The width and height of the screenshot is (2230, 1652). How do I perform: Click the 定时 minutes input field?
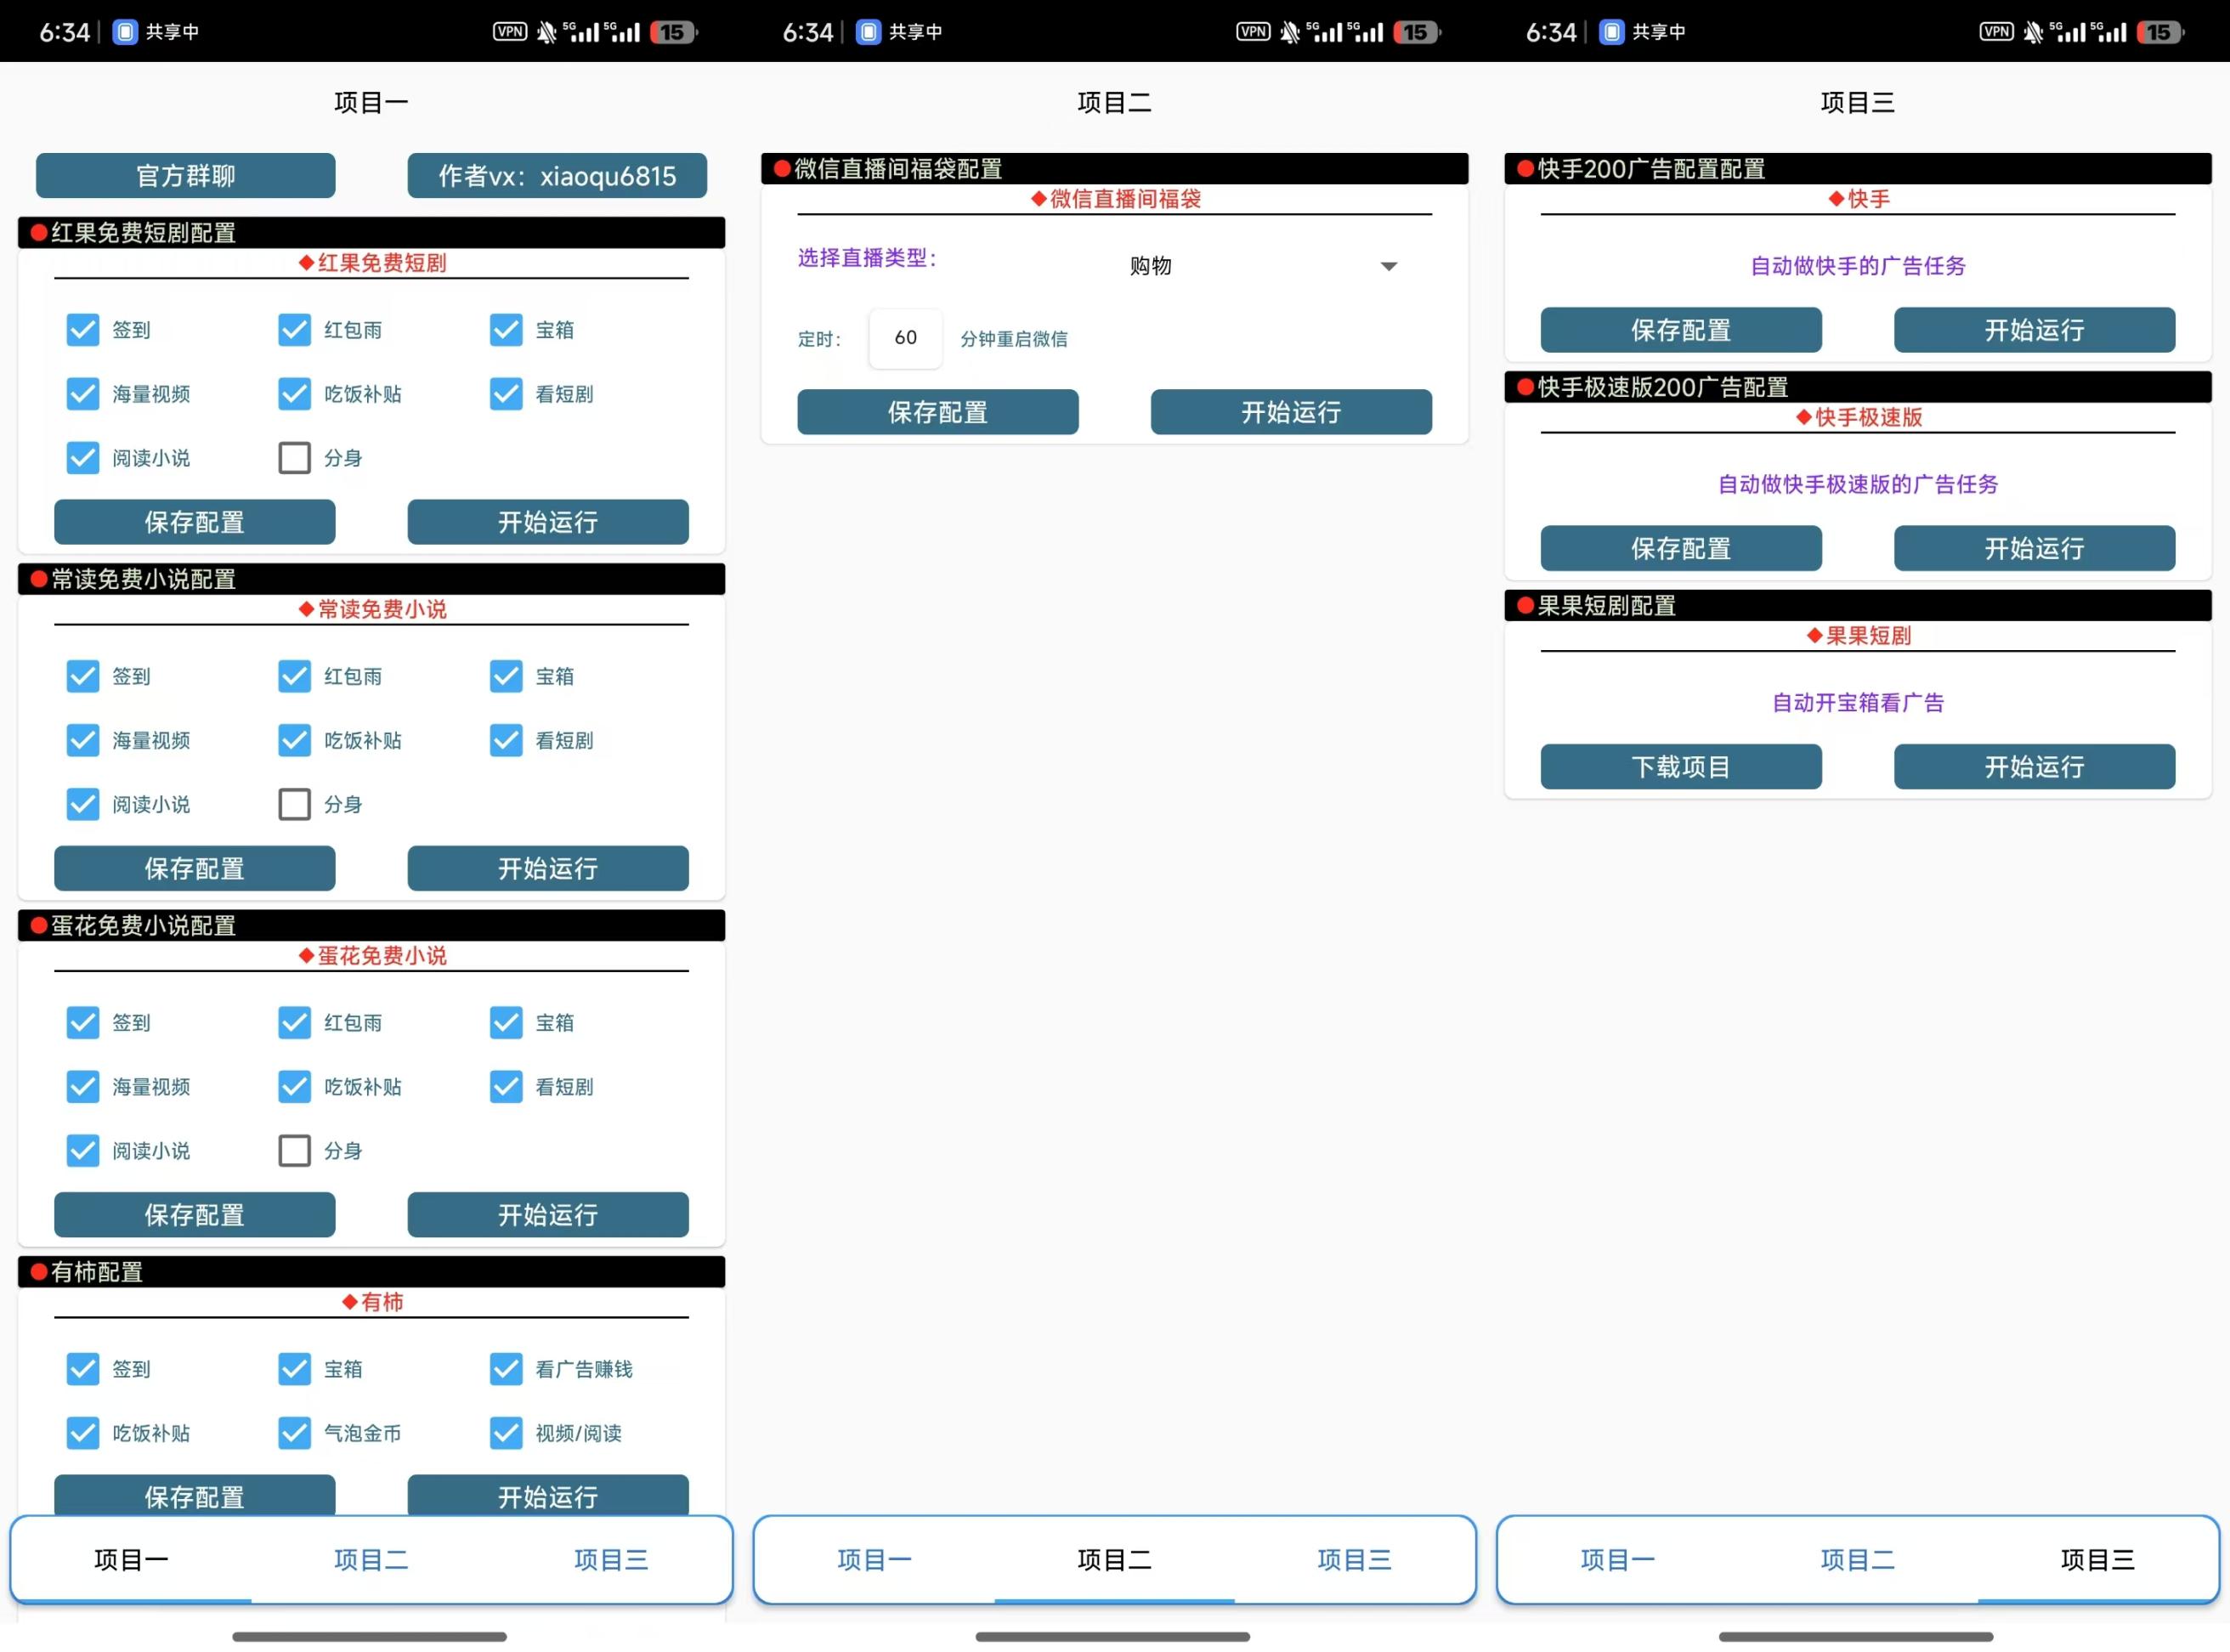[x=904, y=338]
